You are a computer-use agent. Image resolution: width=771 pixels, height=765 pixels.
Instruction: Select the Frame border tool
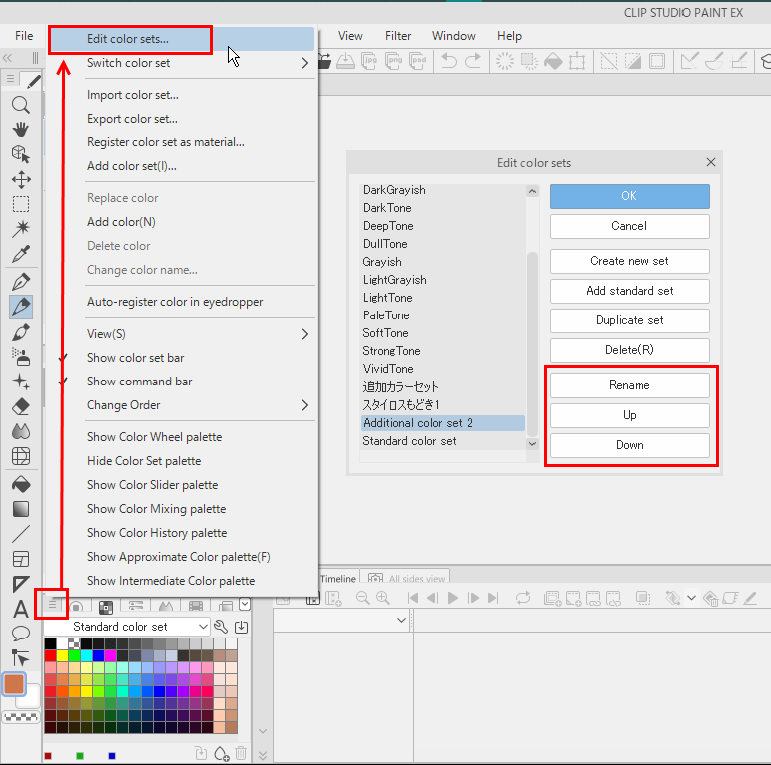pos(21,559)
